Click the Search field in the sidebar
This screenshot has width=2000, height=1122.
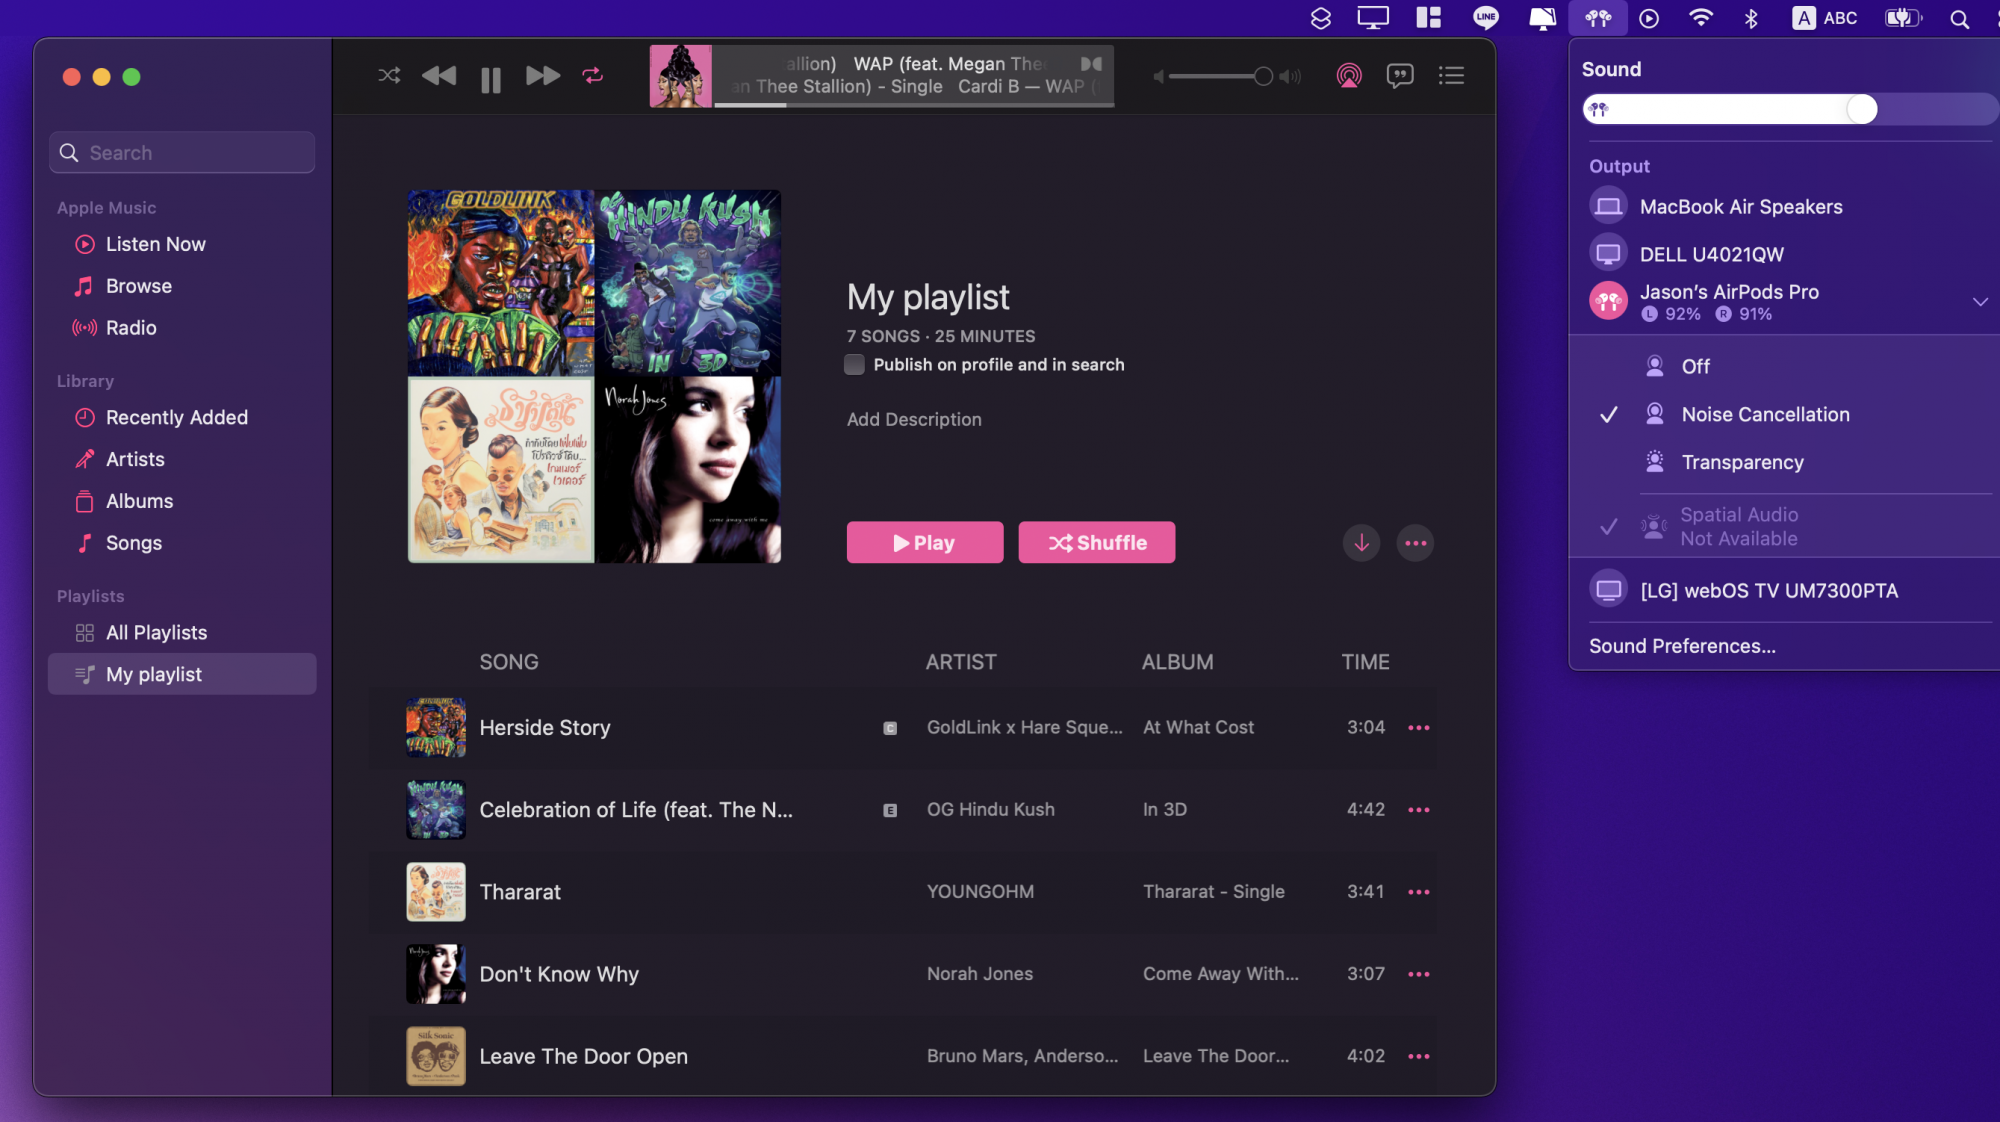click(182, 153)
